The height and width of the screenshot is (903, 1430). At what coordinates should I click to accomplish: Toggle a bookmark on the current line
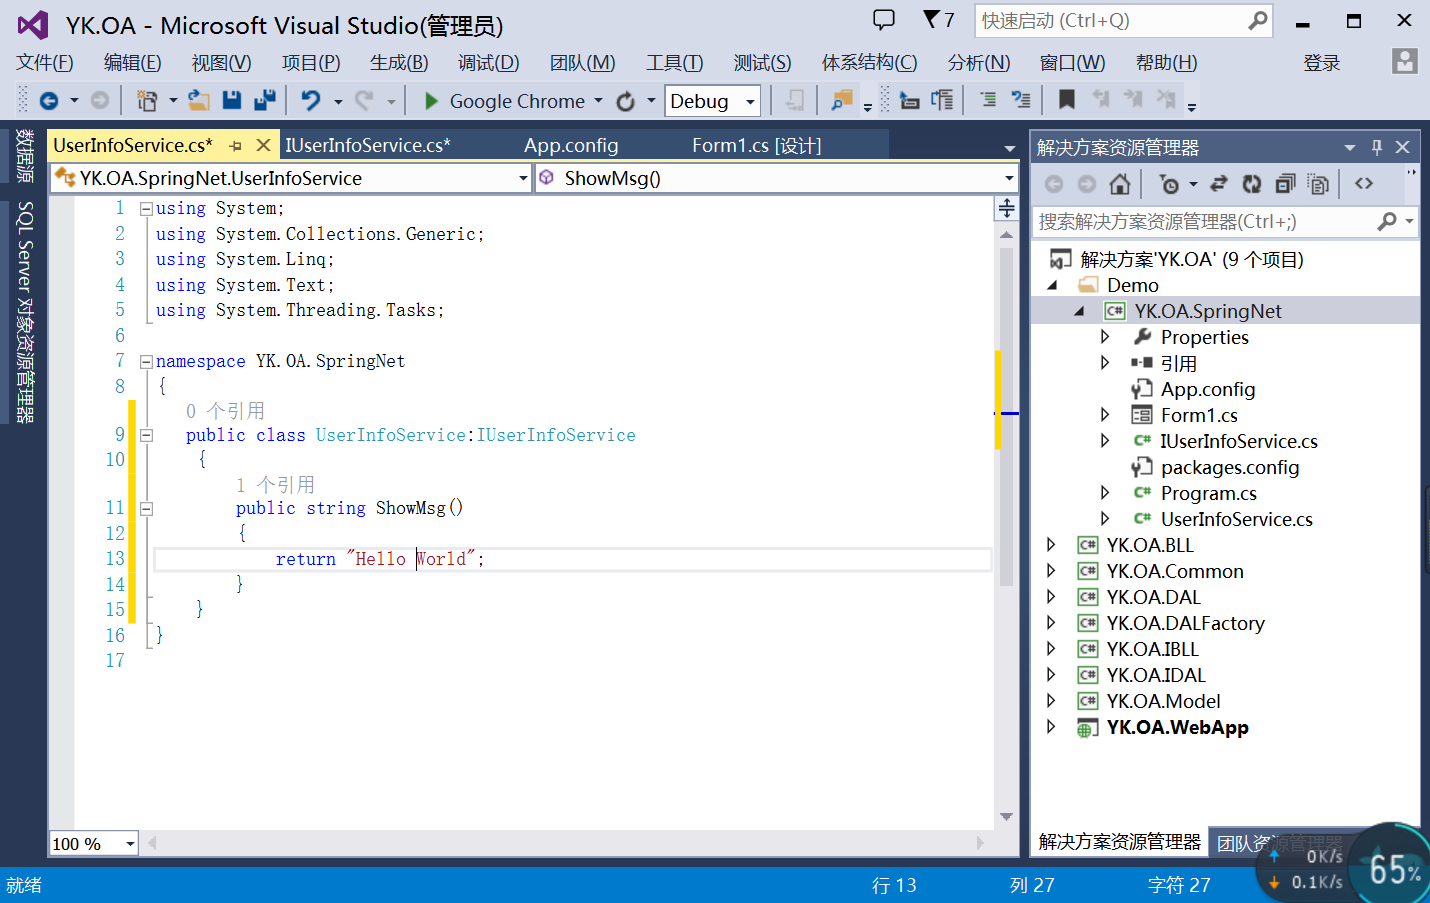pyautogui.click(x=1067, y=100)
